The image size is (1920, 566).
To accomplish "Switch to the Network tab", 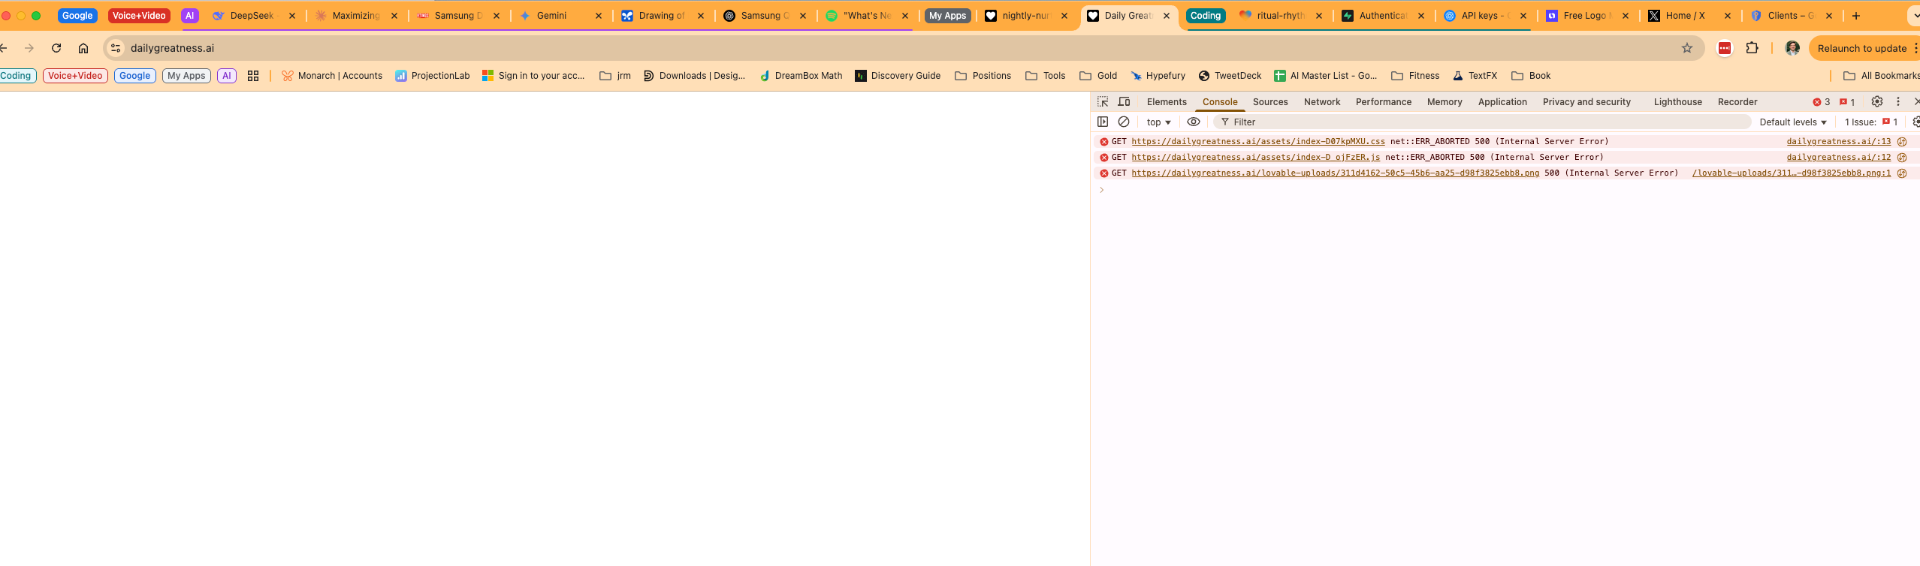I will (x=1321, y=102).
